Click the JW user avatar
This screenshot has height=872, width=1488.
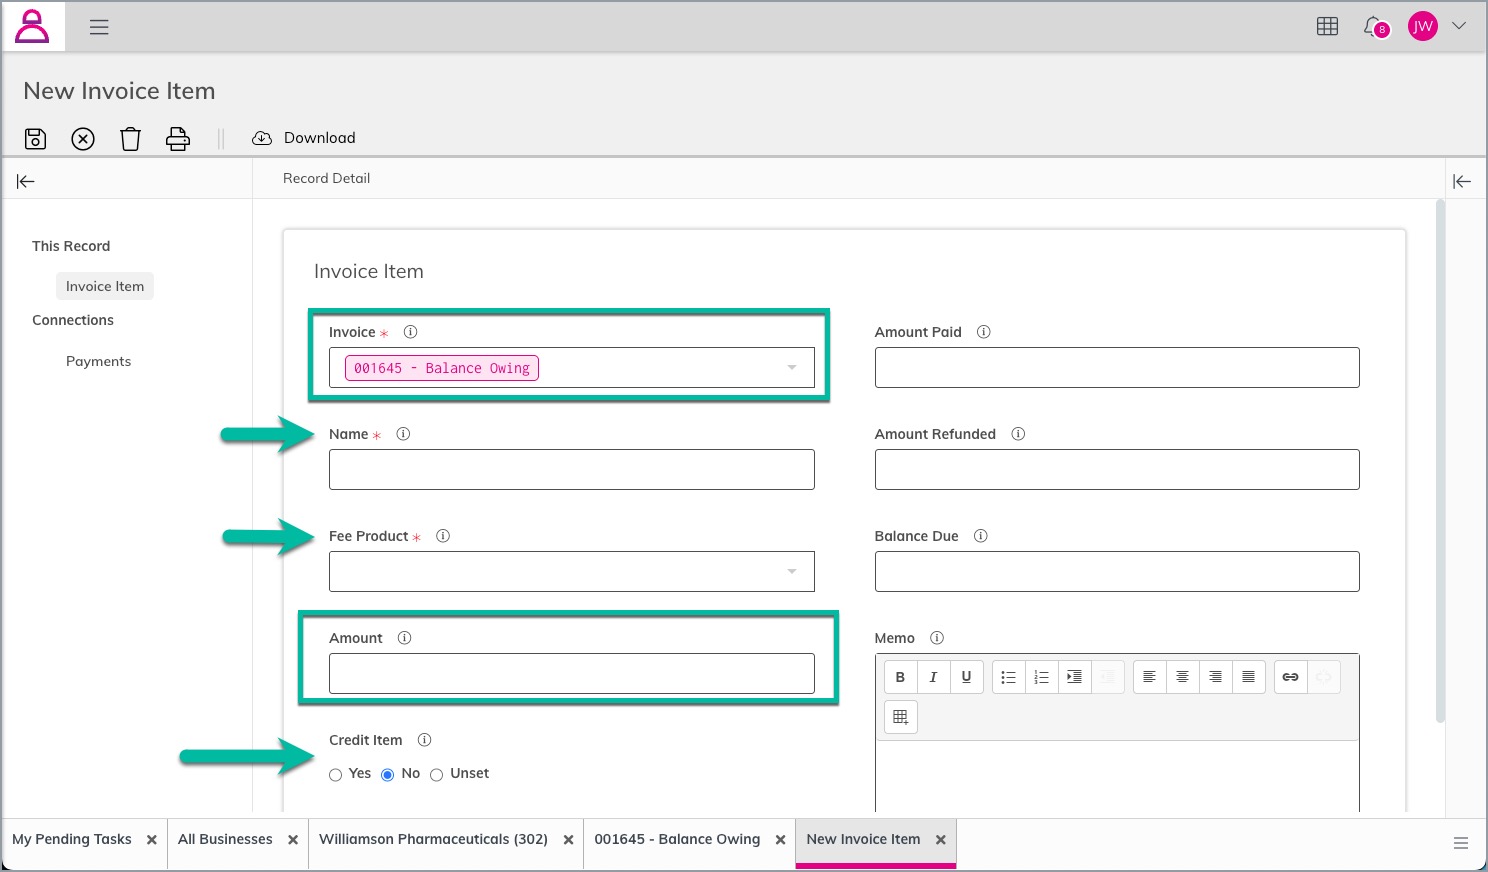pyautogui.click(x=1422, y=27)
